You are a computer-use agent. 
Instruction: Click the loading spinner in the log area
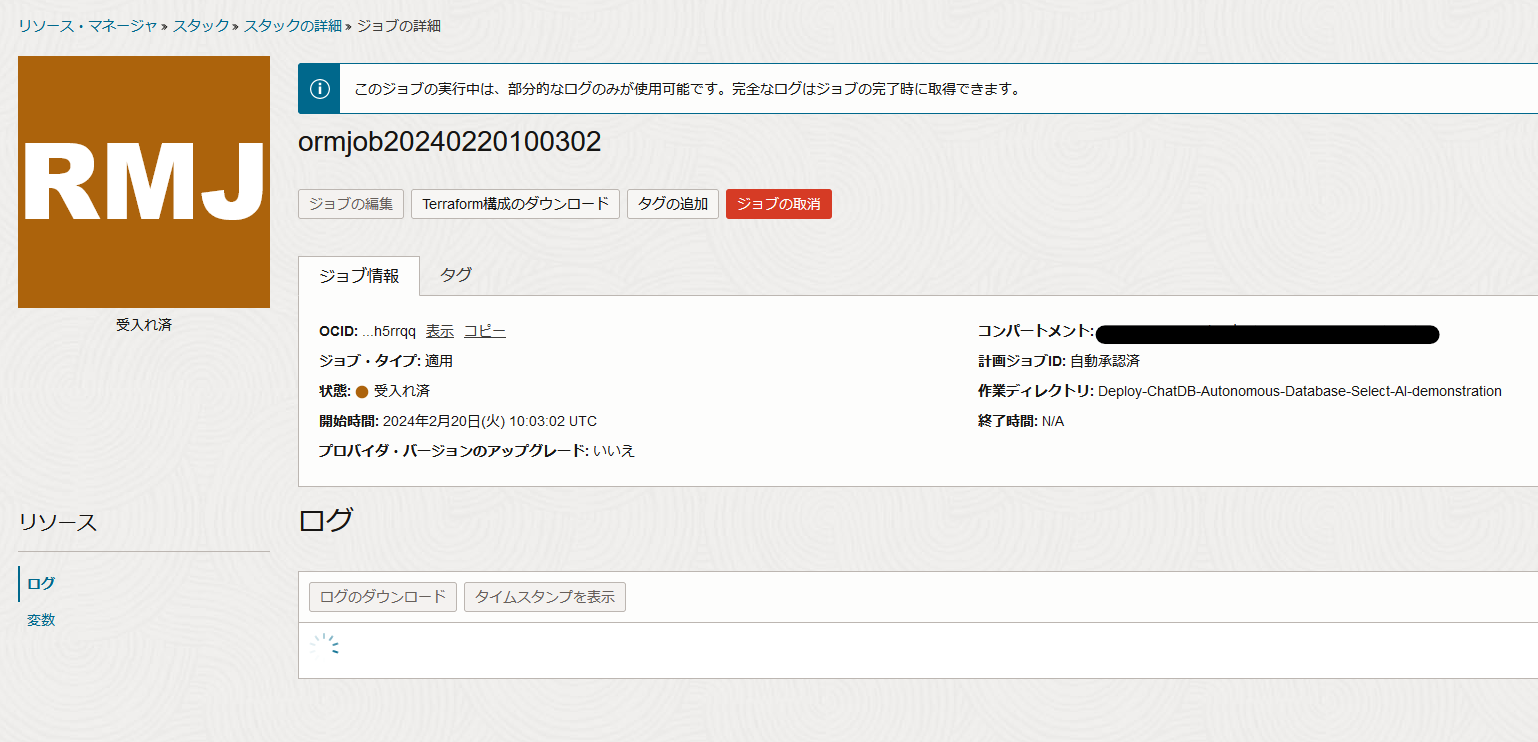324,647
